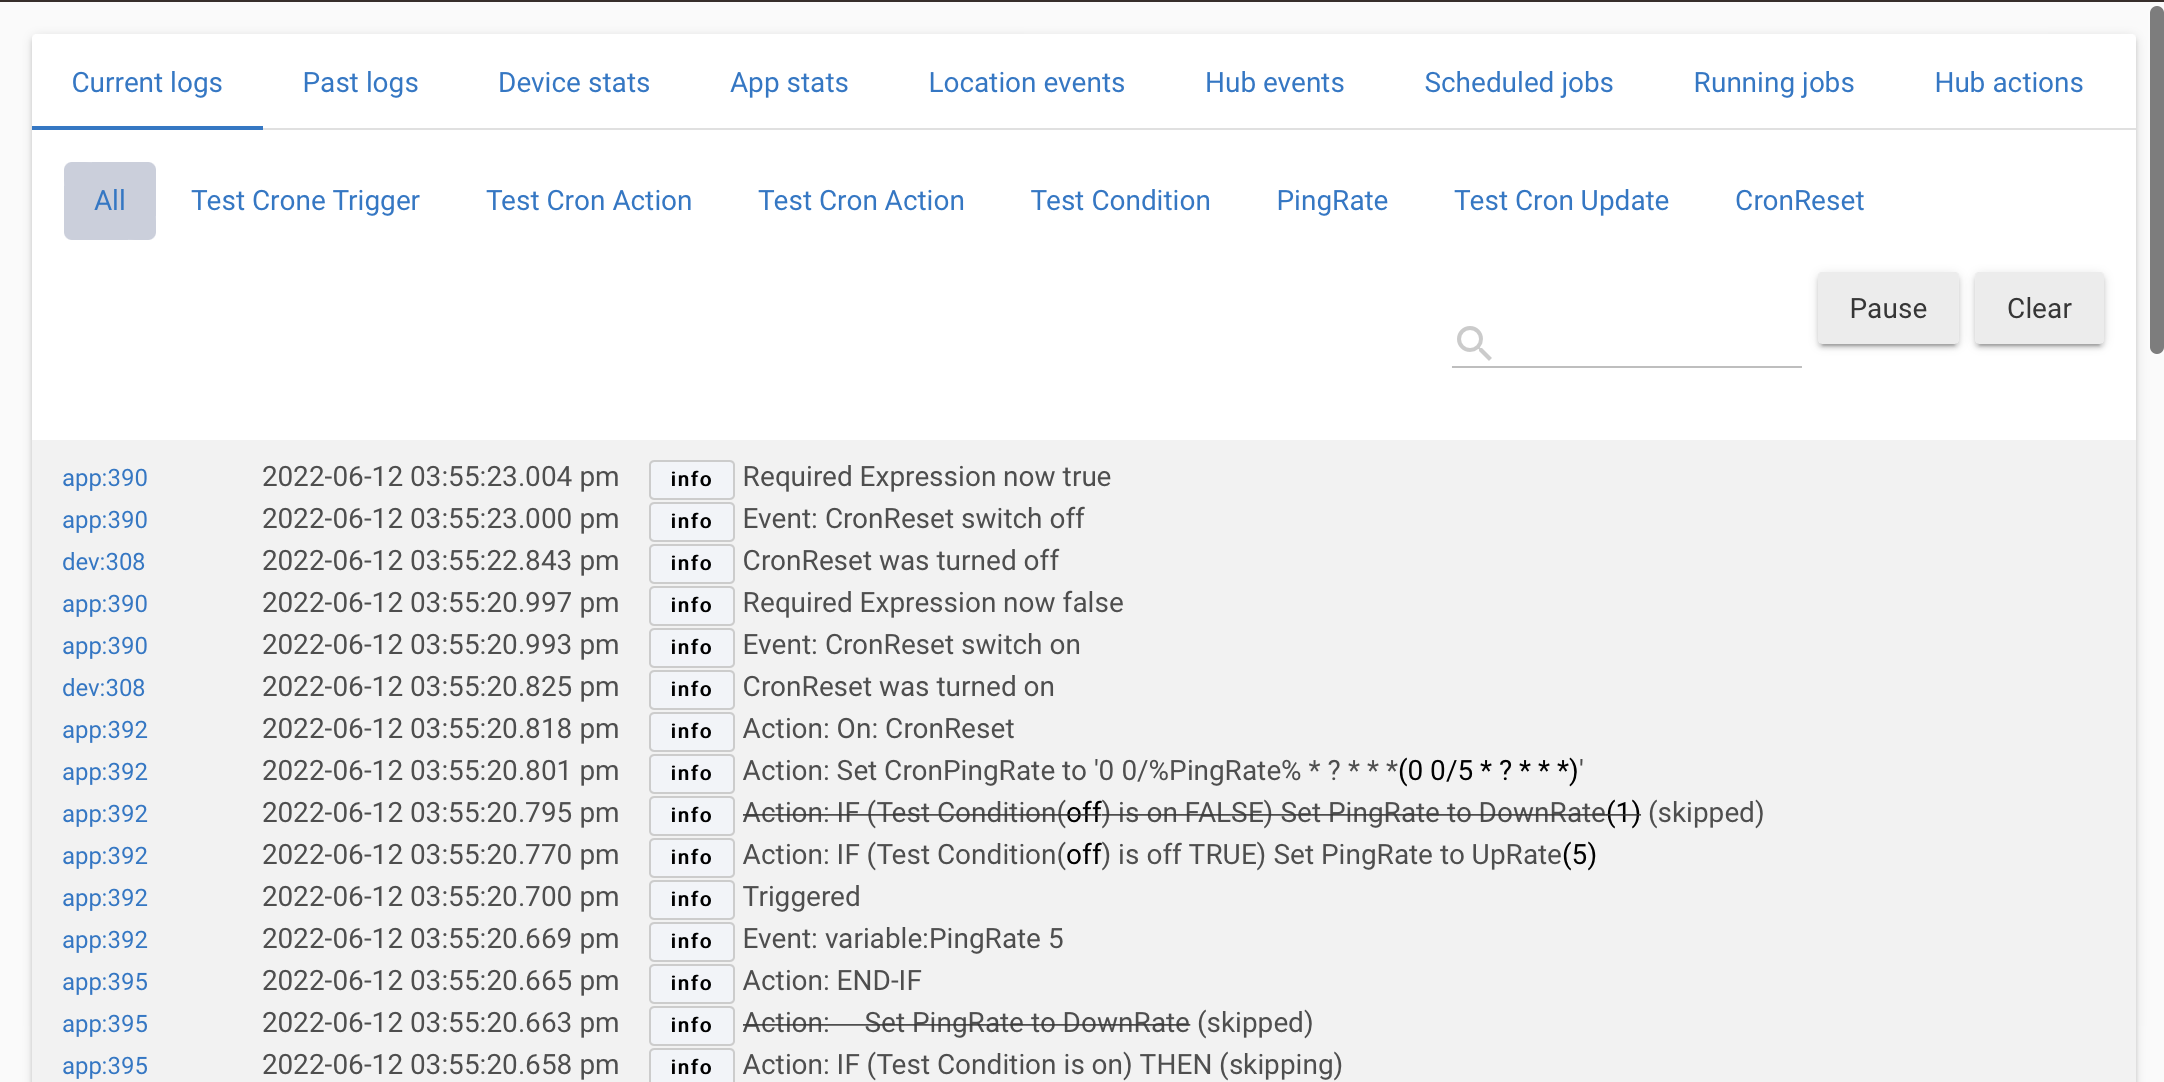Filter logs by Test Condition
The height and width of the screenshot is (1082, 2164).
tap(1120, 201)
